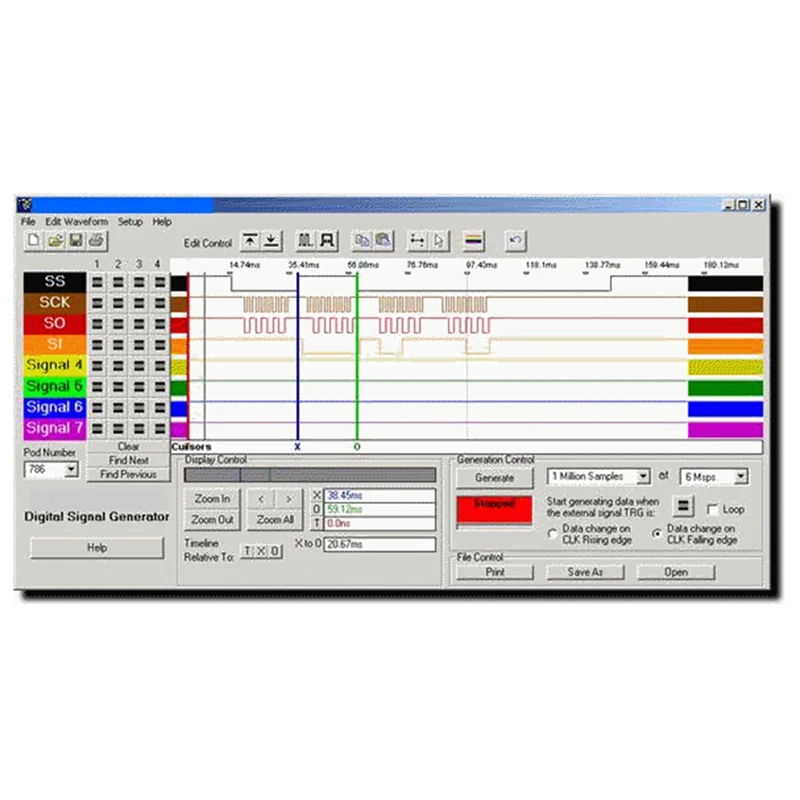Click the Display Control position scrollbar

310,475
